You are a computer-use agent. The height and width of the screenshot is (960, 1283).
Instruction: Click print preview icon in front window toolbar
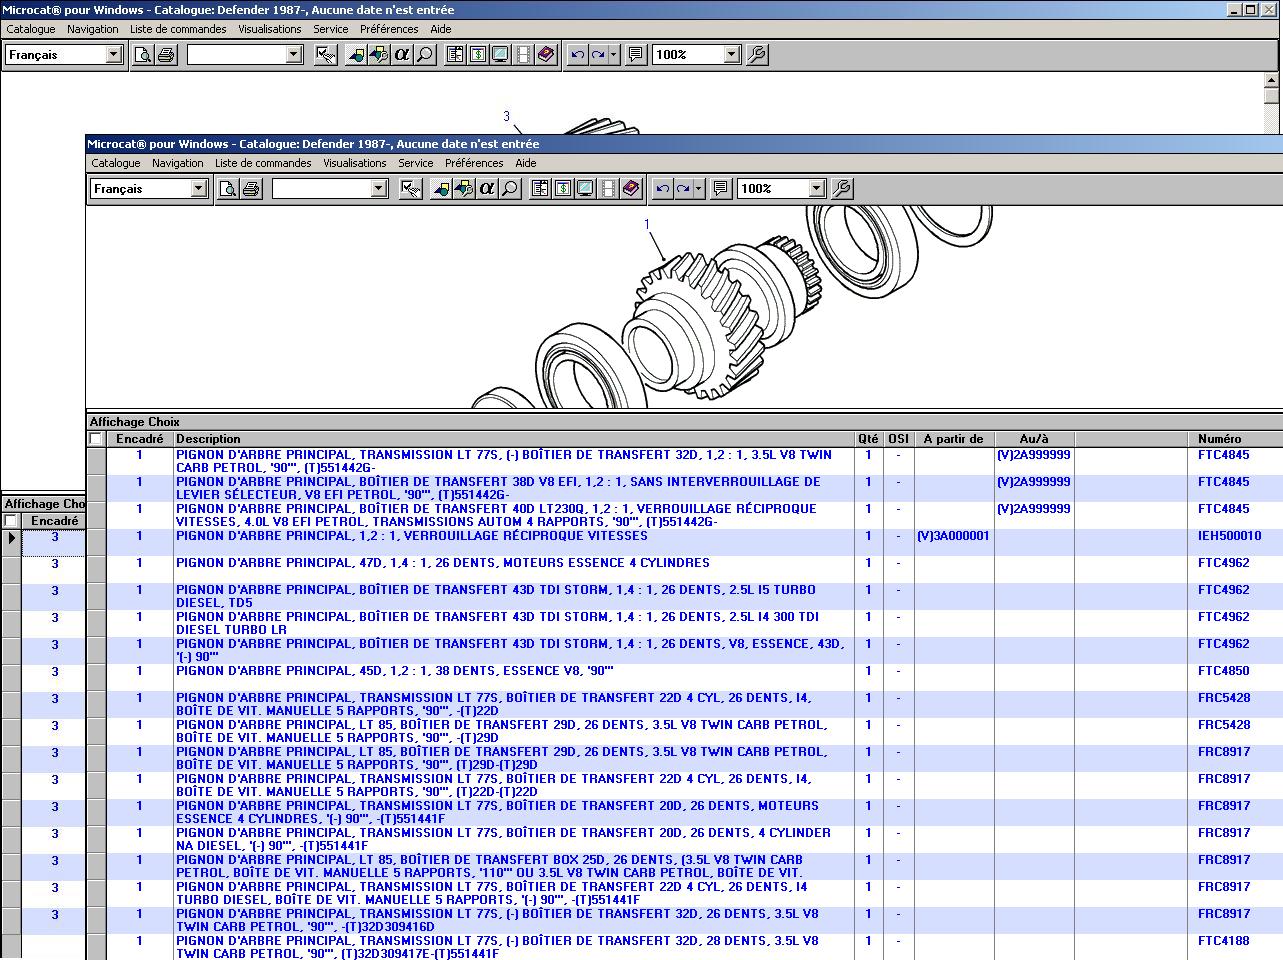pos(228,189)
